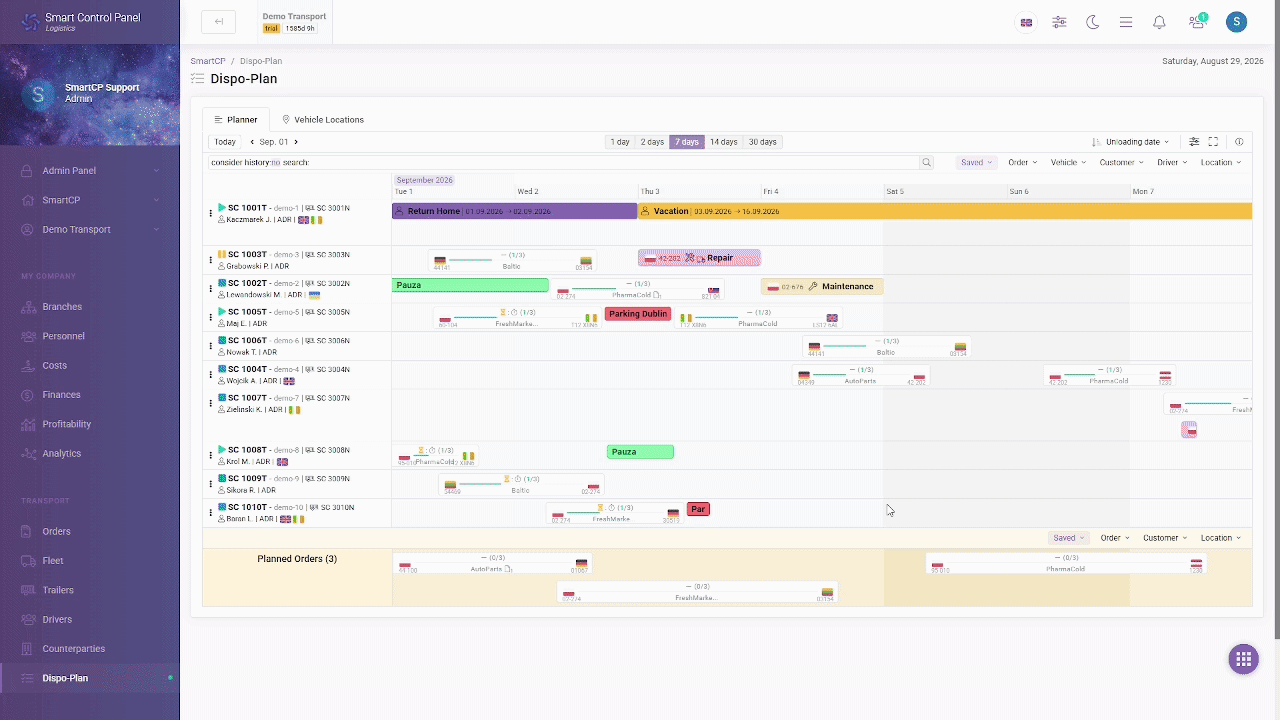This screenshot has height=720, width=1280.
Task: Click the search magnifier icon
Action: click(927, 162)
